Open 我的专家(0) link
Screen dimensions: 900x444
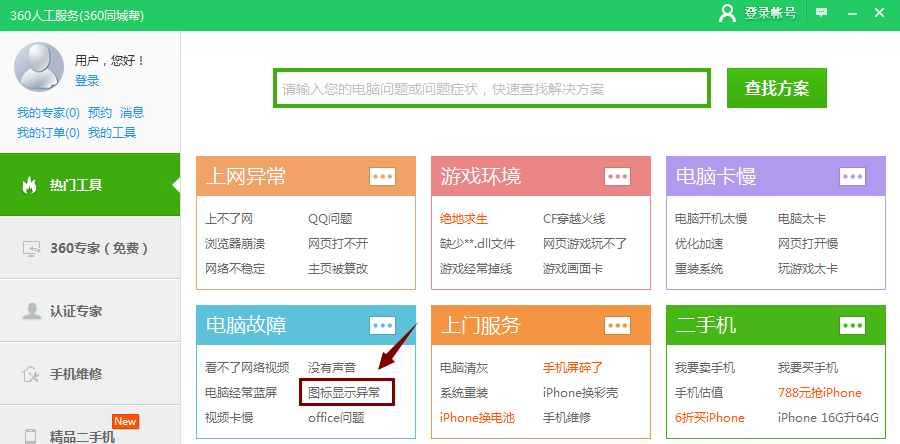coord(48,112)
